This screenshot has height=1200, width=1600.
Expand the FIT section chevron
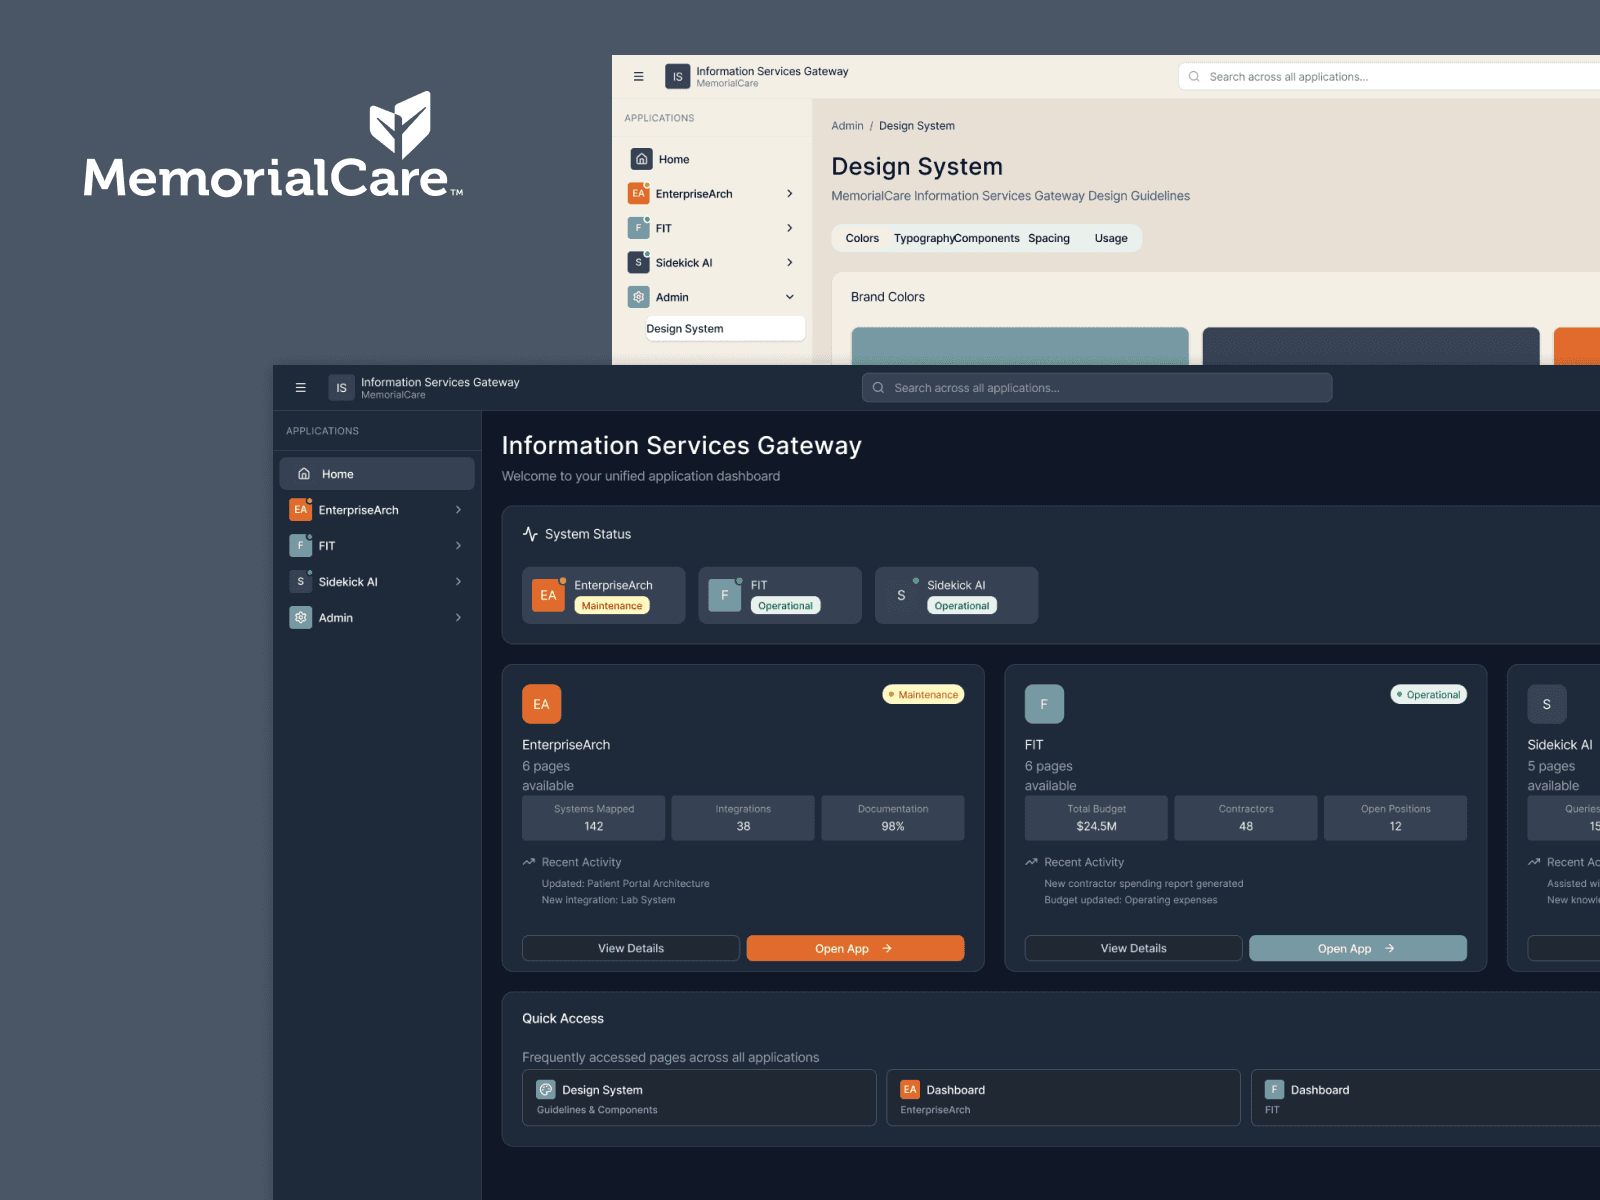[458, 545]
